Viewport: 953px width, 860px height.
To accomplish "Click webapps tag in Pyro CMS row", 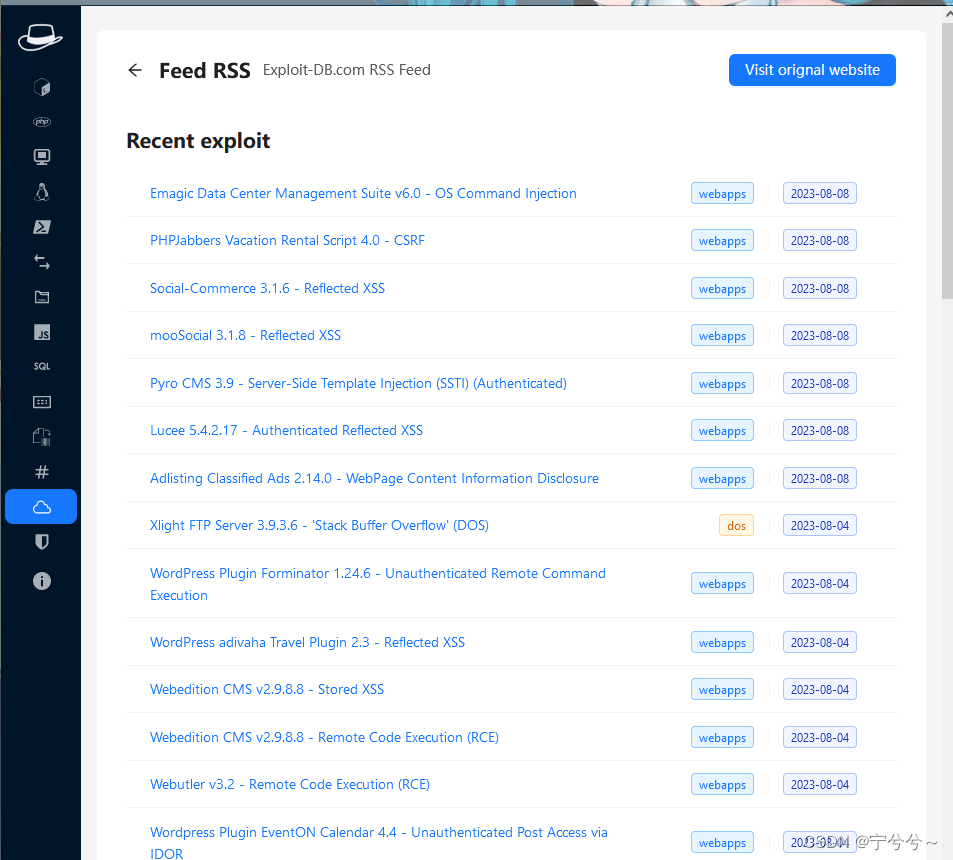I will tap(722, 384).
